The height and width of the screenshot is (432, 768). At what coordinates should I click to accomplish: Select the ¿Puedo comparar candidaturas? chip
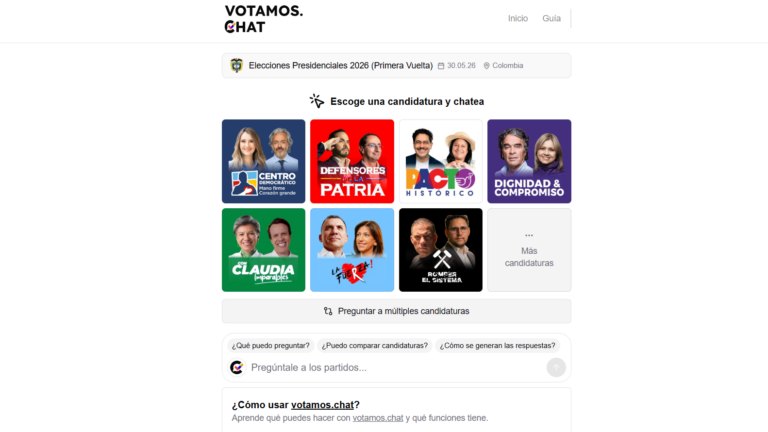(375, 345)
